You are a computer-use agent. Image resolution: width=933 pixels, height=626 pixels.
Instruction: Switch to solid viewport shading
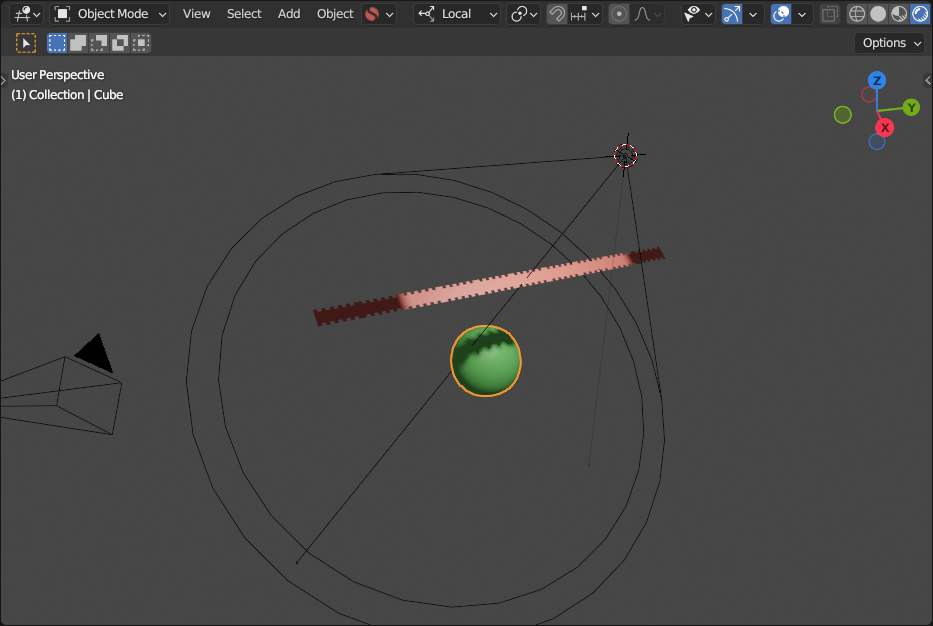pos(878,14)
